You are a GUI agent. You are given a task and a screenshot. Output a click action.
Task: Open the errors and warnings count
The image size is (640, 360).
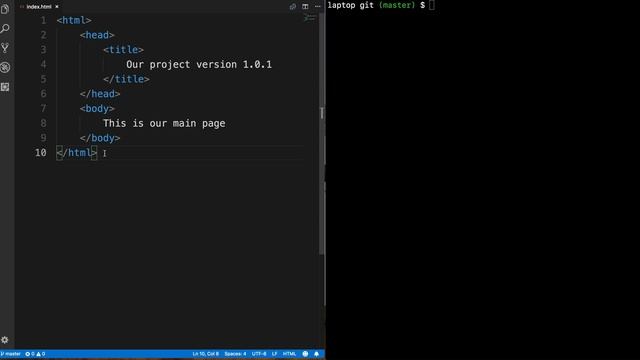[35, 354]
